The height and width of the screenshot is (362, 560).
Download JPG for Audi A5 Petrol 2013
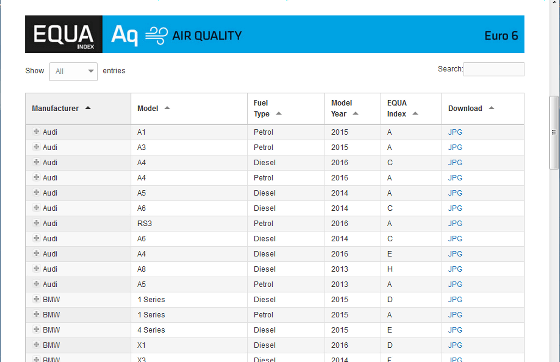click(455, 284)
